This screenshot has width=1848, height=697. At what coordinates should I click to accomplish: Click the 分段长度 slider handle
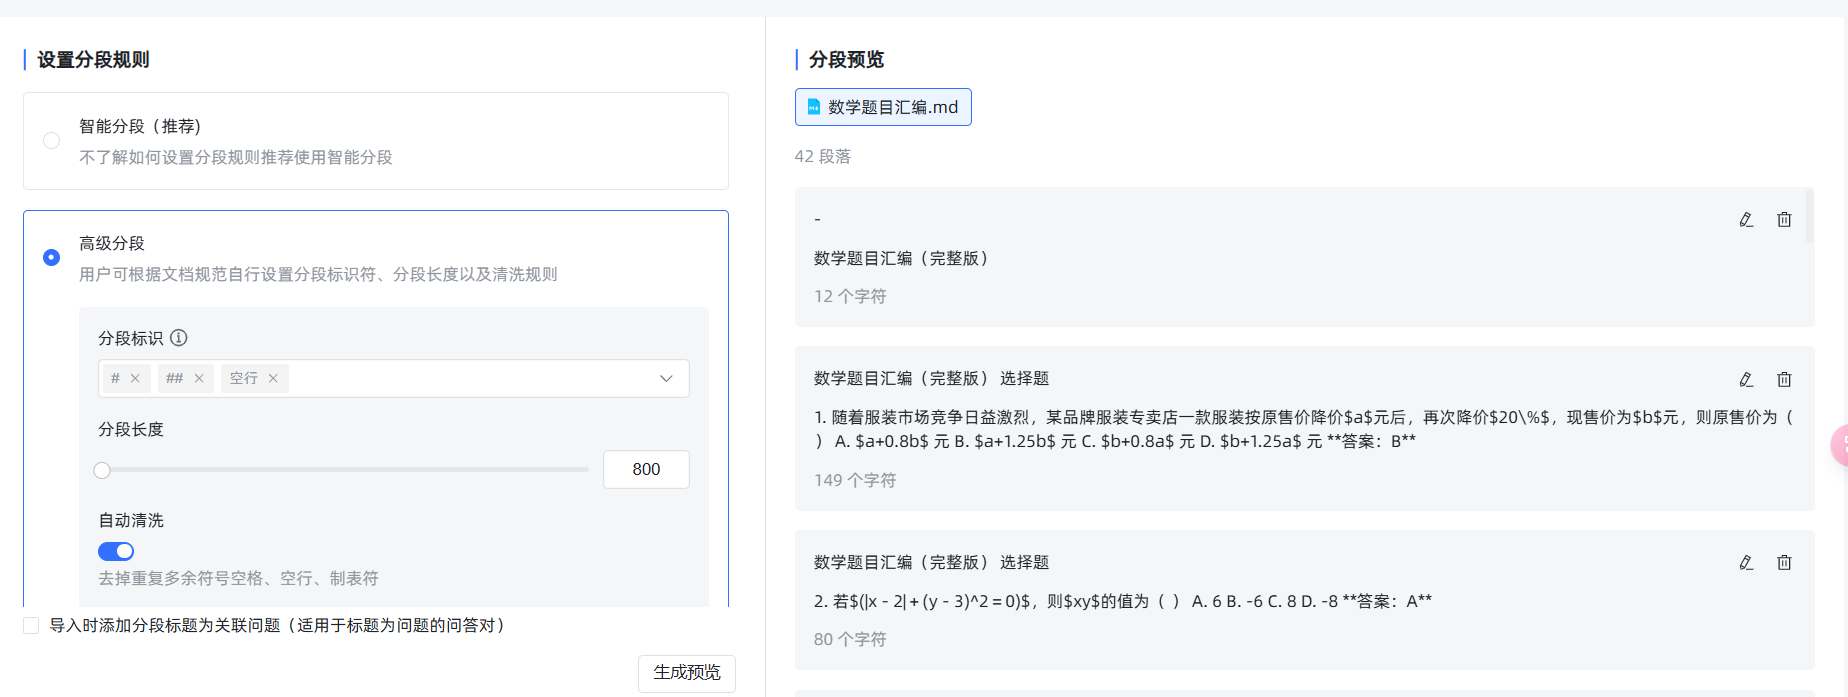point(102,470)
